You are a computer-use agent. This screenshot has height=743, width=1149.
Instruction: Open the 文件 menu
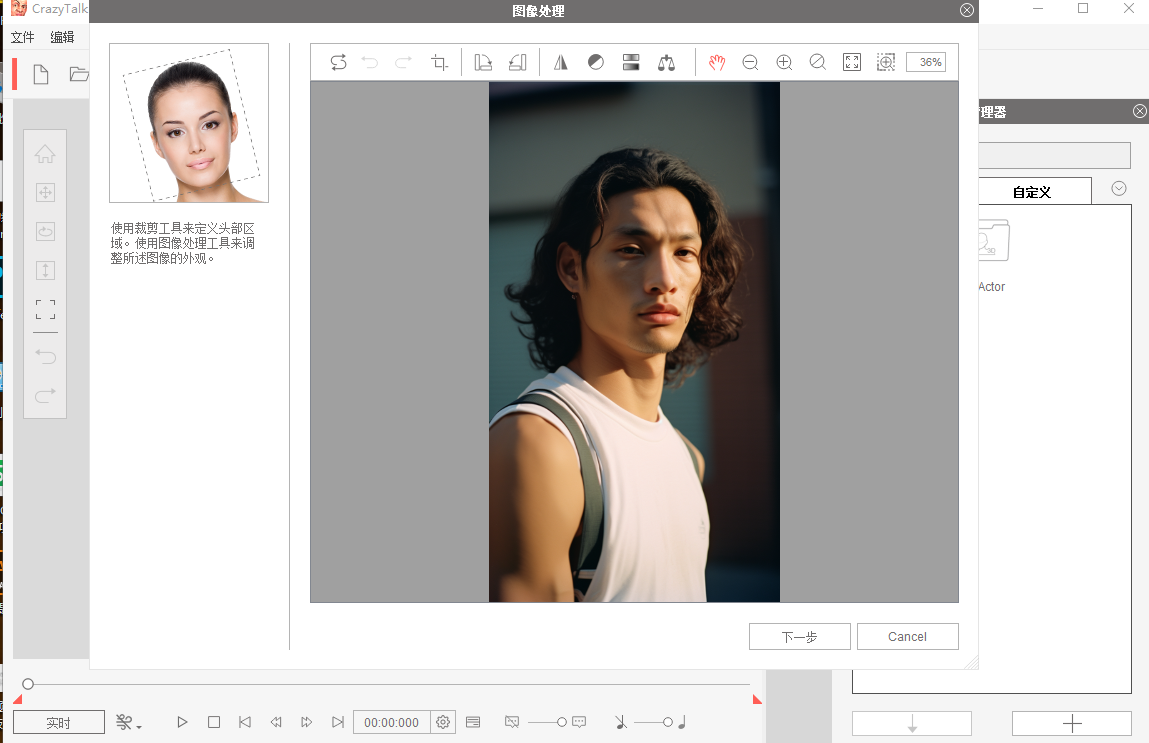click(22, 38)
